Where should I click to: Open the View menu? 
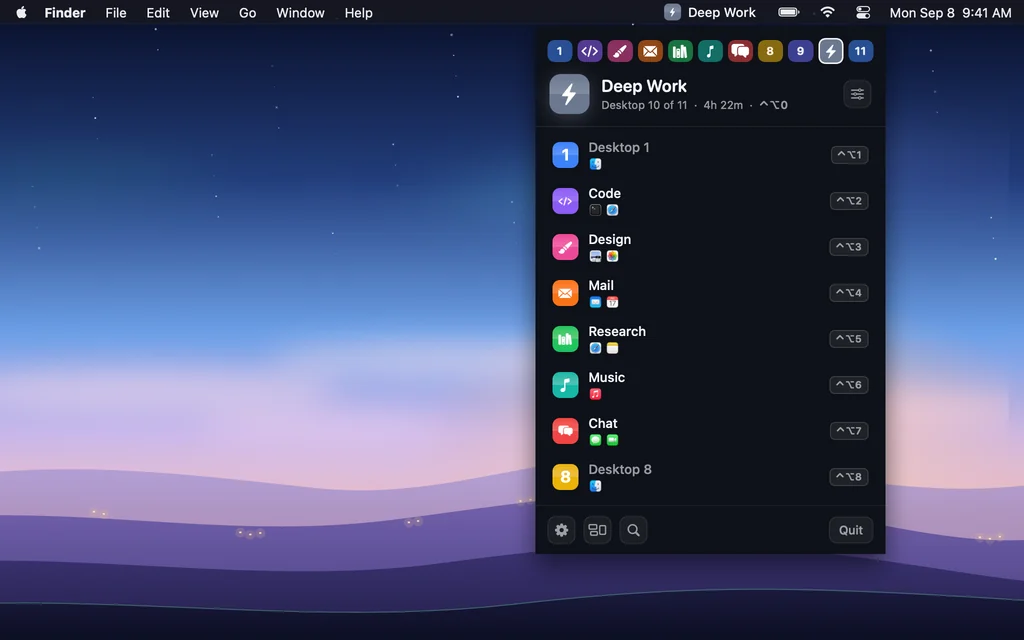[x=204, y=12]
